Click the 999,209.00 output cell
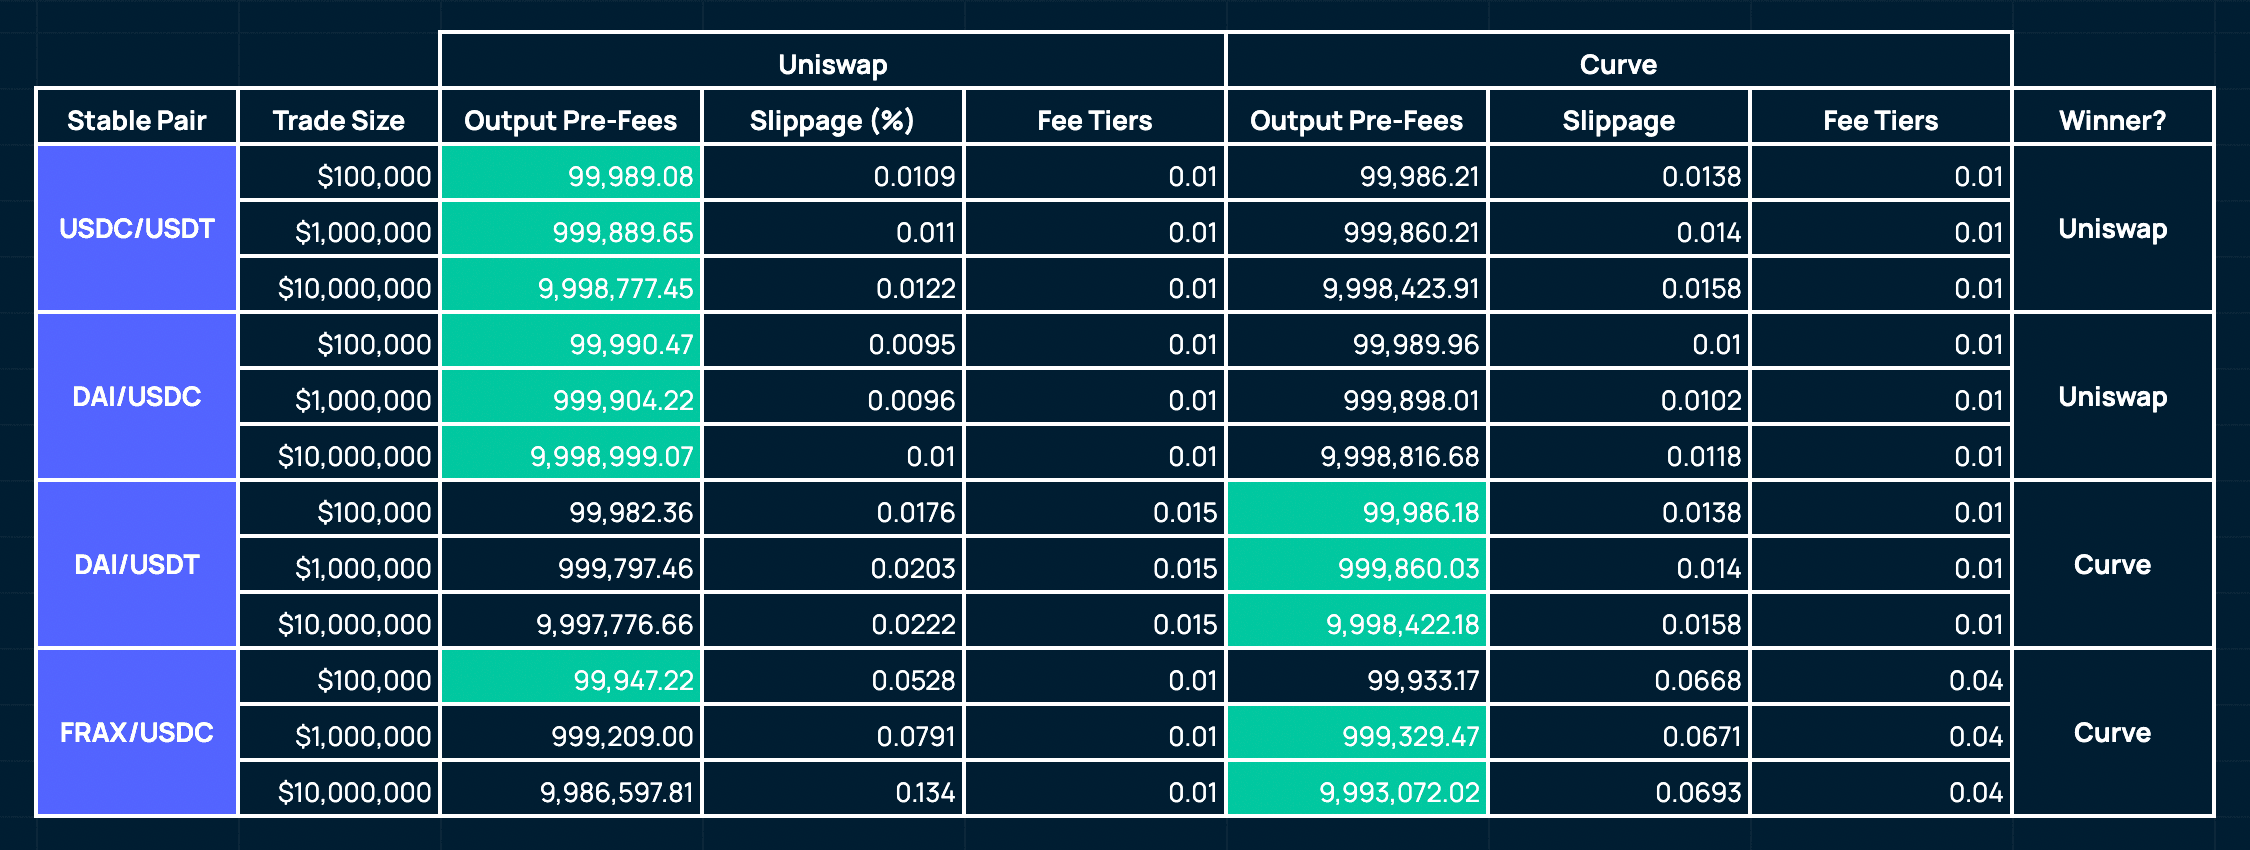The image size is (2250, 850). point(571,734)
